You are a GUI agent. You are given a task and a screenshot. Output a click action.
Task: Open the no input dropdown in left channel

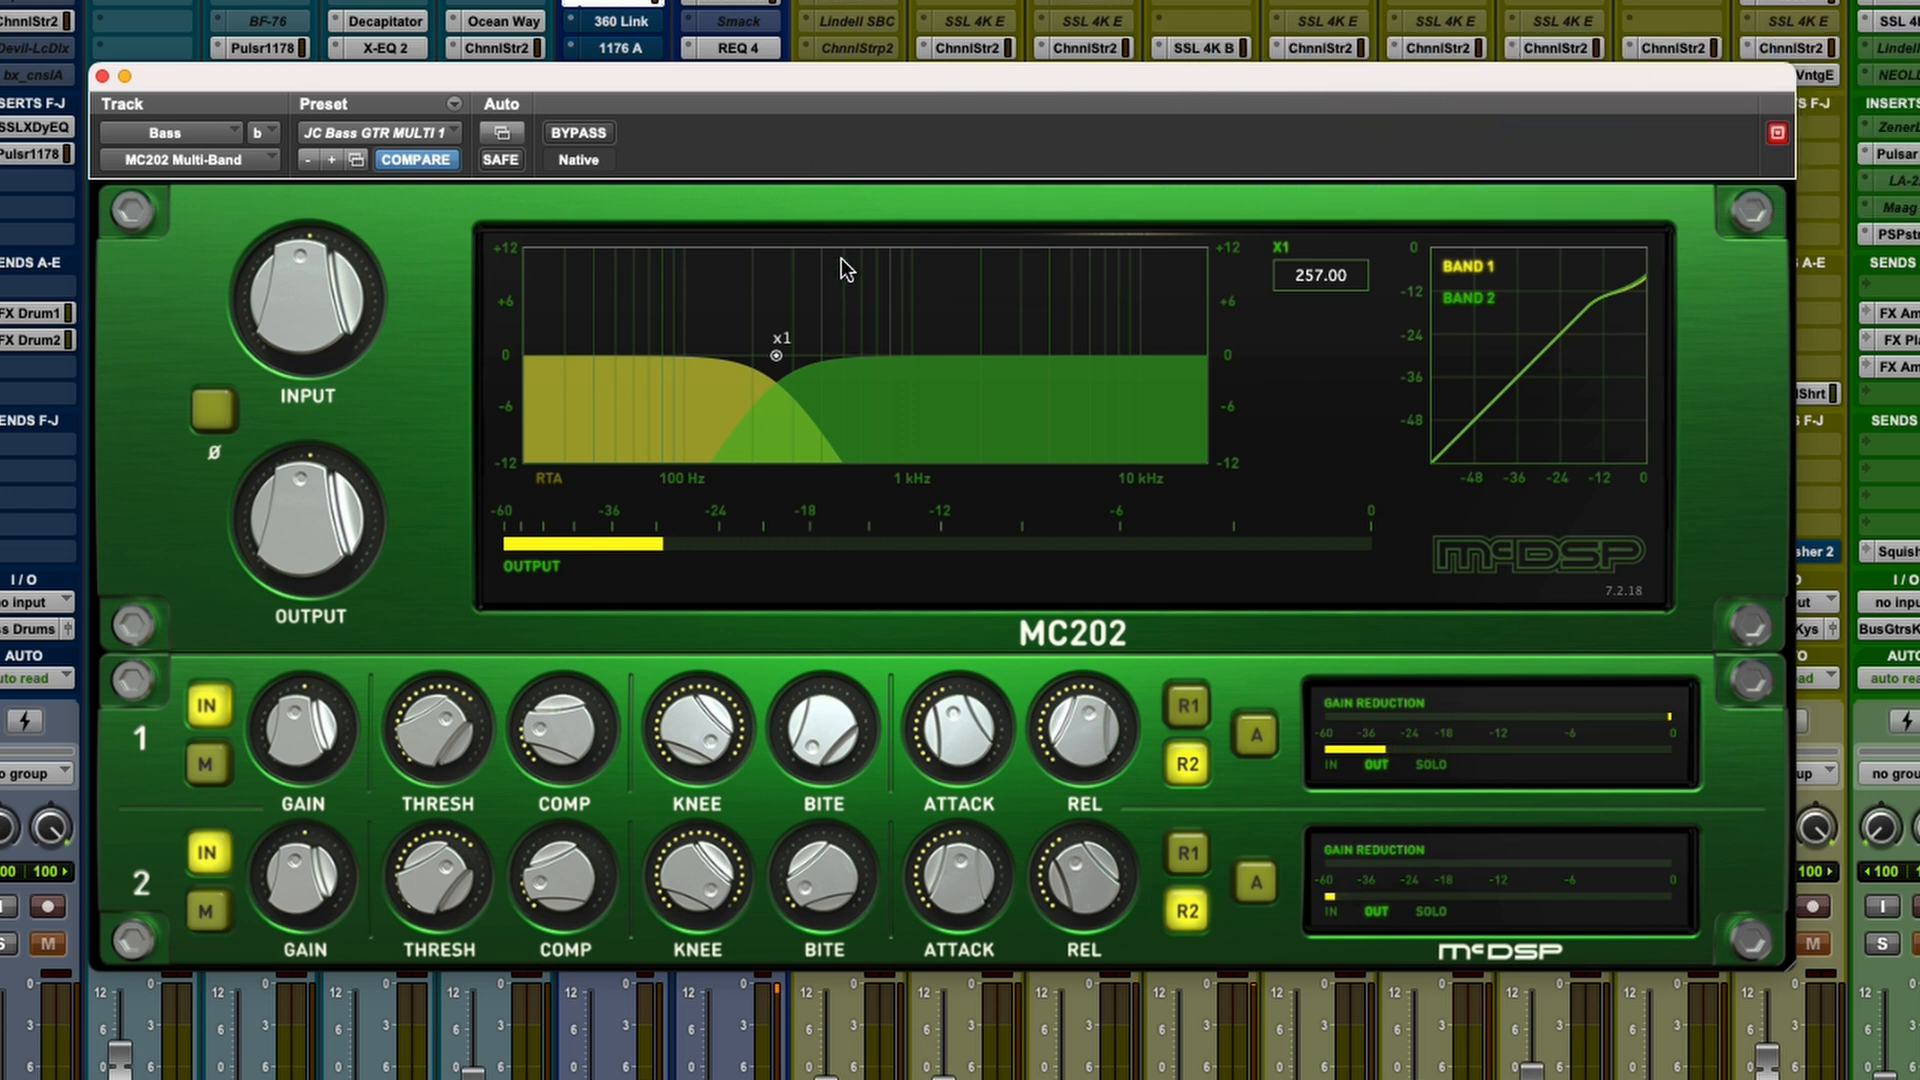click(x=37, y=602)
